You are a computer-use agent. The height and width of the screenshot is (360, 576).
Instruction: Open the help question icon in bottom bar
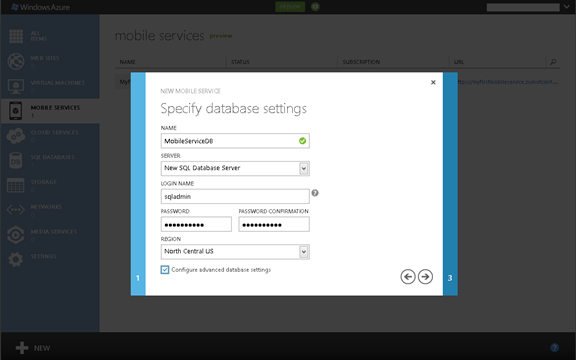point(555,348)
